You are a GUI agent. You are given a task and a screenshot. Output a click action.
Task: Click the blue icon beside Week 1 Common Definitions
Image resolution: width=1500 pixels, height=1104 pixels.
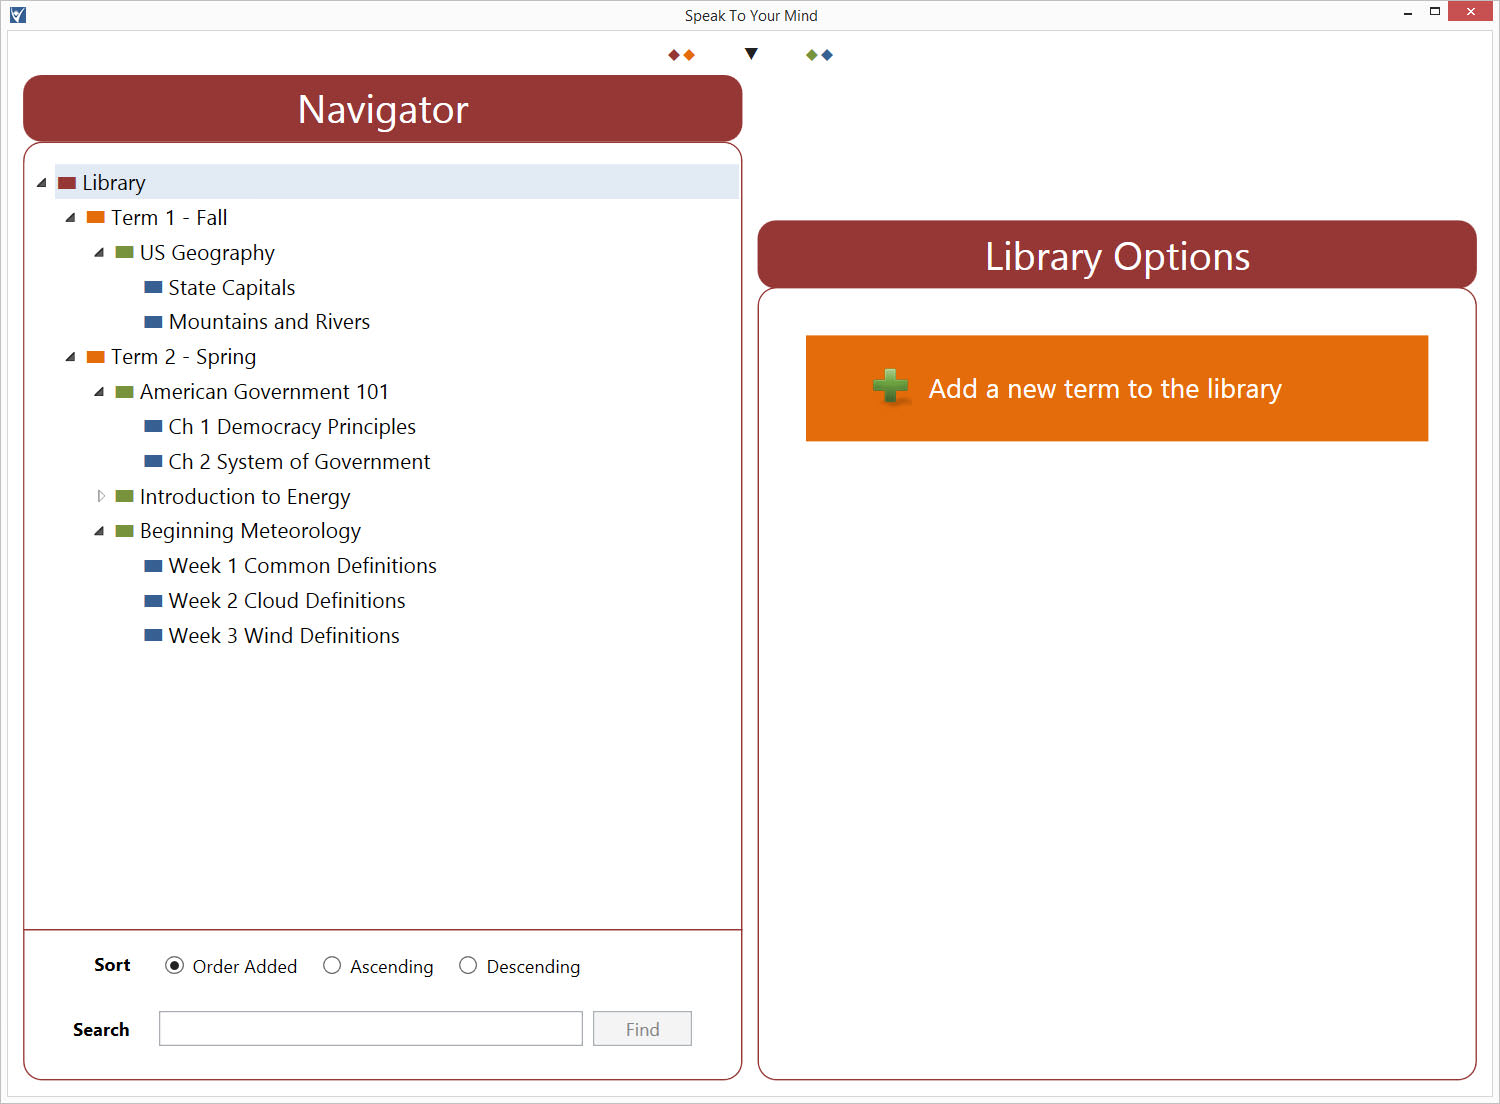pyautogui.click(x=153, y=566)
